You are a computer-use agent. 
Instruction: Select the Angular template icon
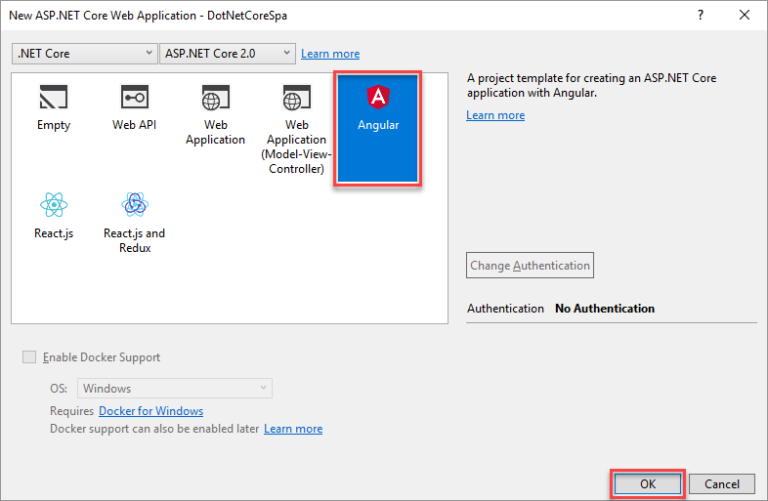(378, 98)
